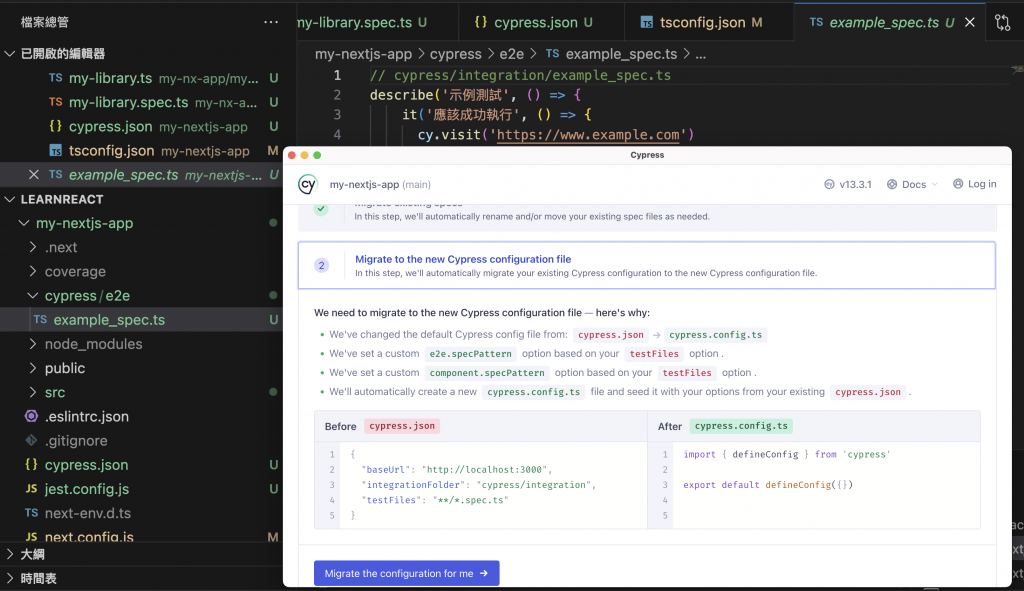Open .eslintrc.json in the file tree

tap(141, 417)
